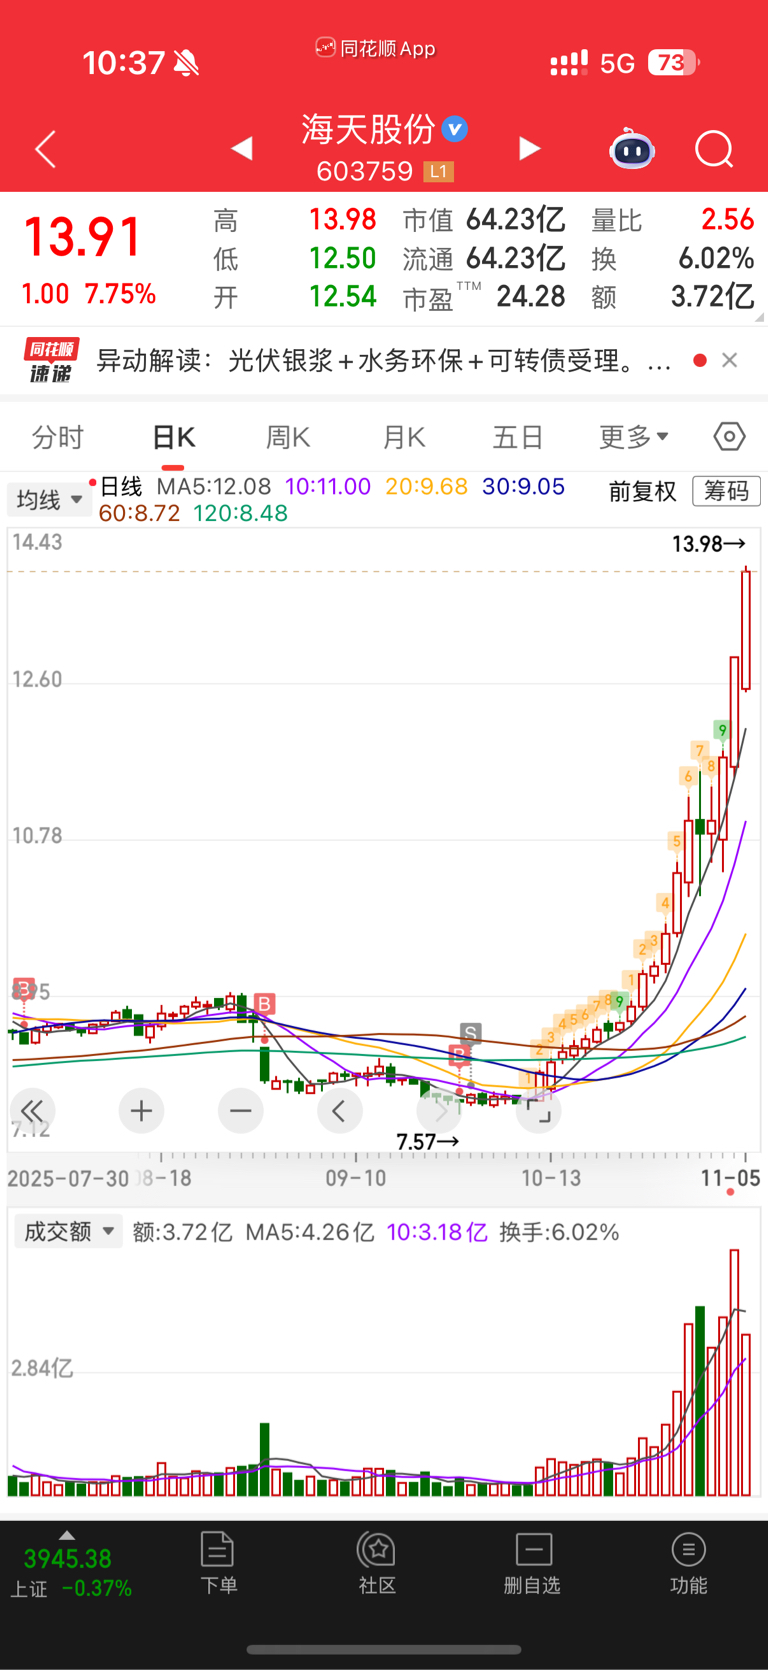Viewport: 768px width, 1670px height.
Task: Zoom in the chart with plus button
Action: click(x=141, y=1111)
